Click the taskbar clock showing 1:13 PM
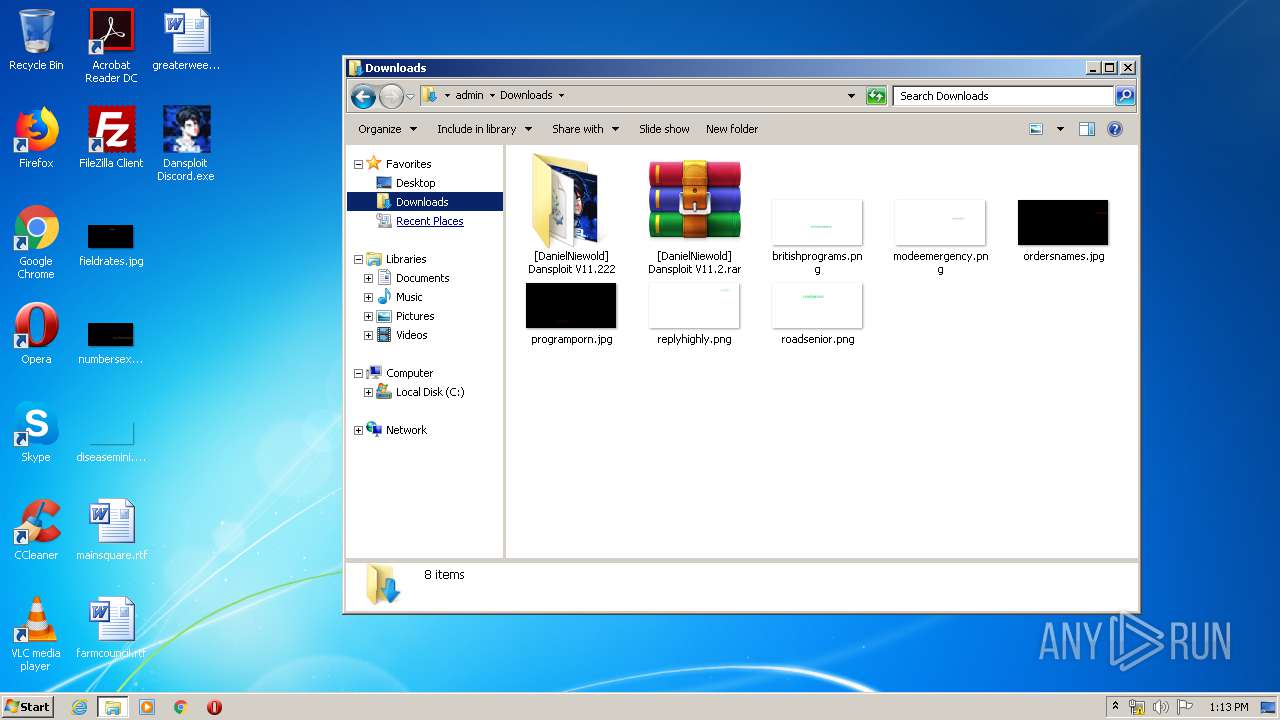Image resolution: width=1280 pixels, height=720 pixels. click(1228, 707)
